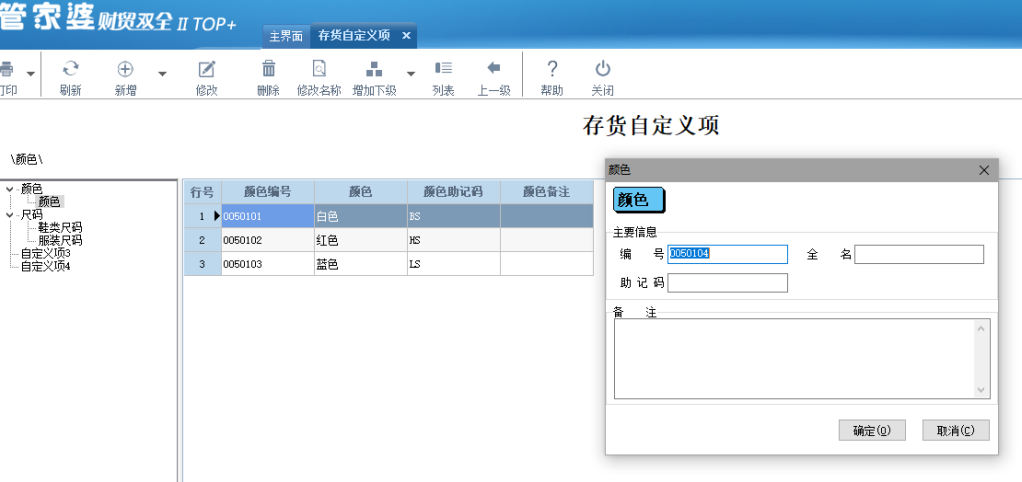Select row number 2 header
The image size is (1022, 482).
202,240
